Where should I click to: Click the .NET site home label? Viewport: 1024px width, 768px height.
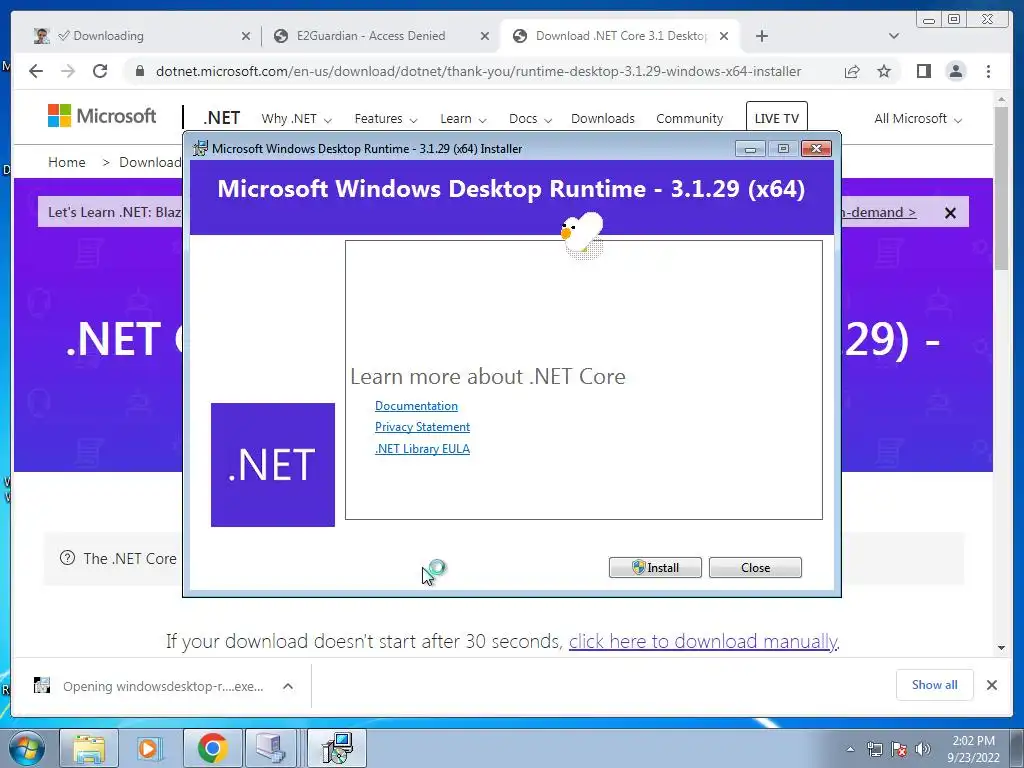[x=222, y=118]
